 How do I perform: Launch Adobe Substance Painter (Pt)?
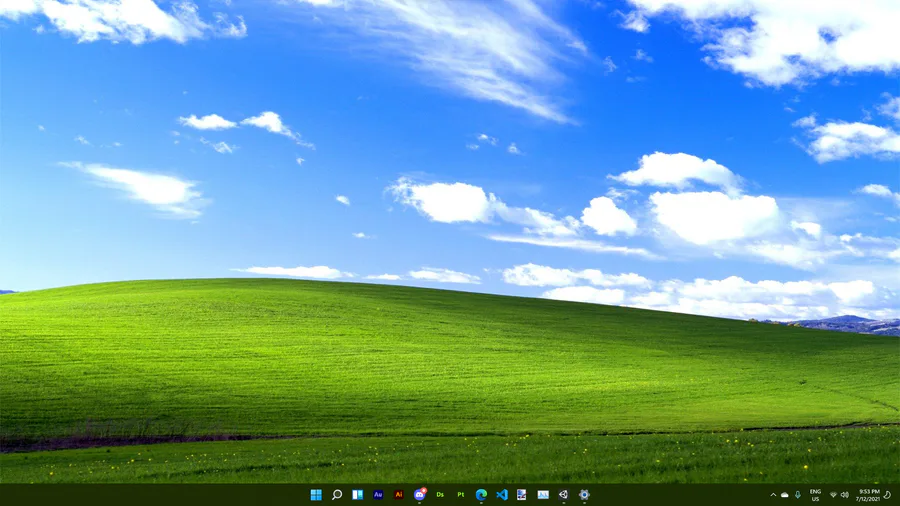(460, 495)
